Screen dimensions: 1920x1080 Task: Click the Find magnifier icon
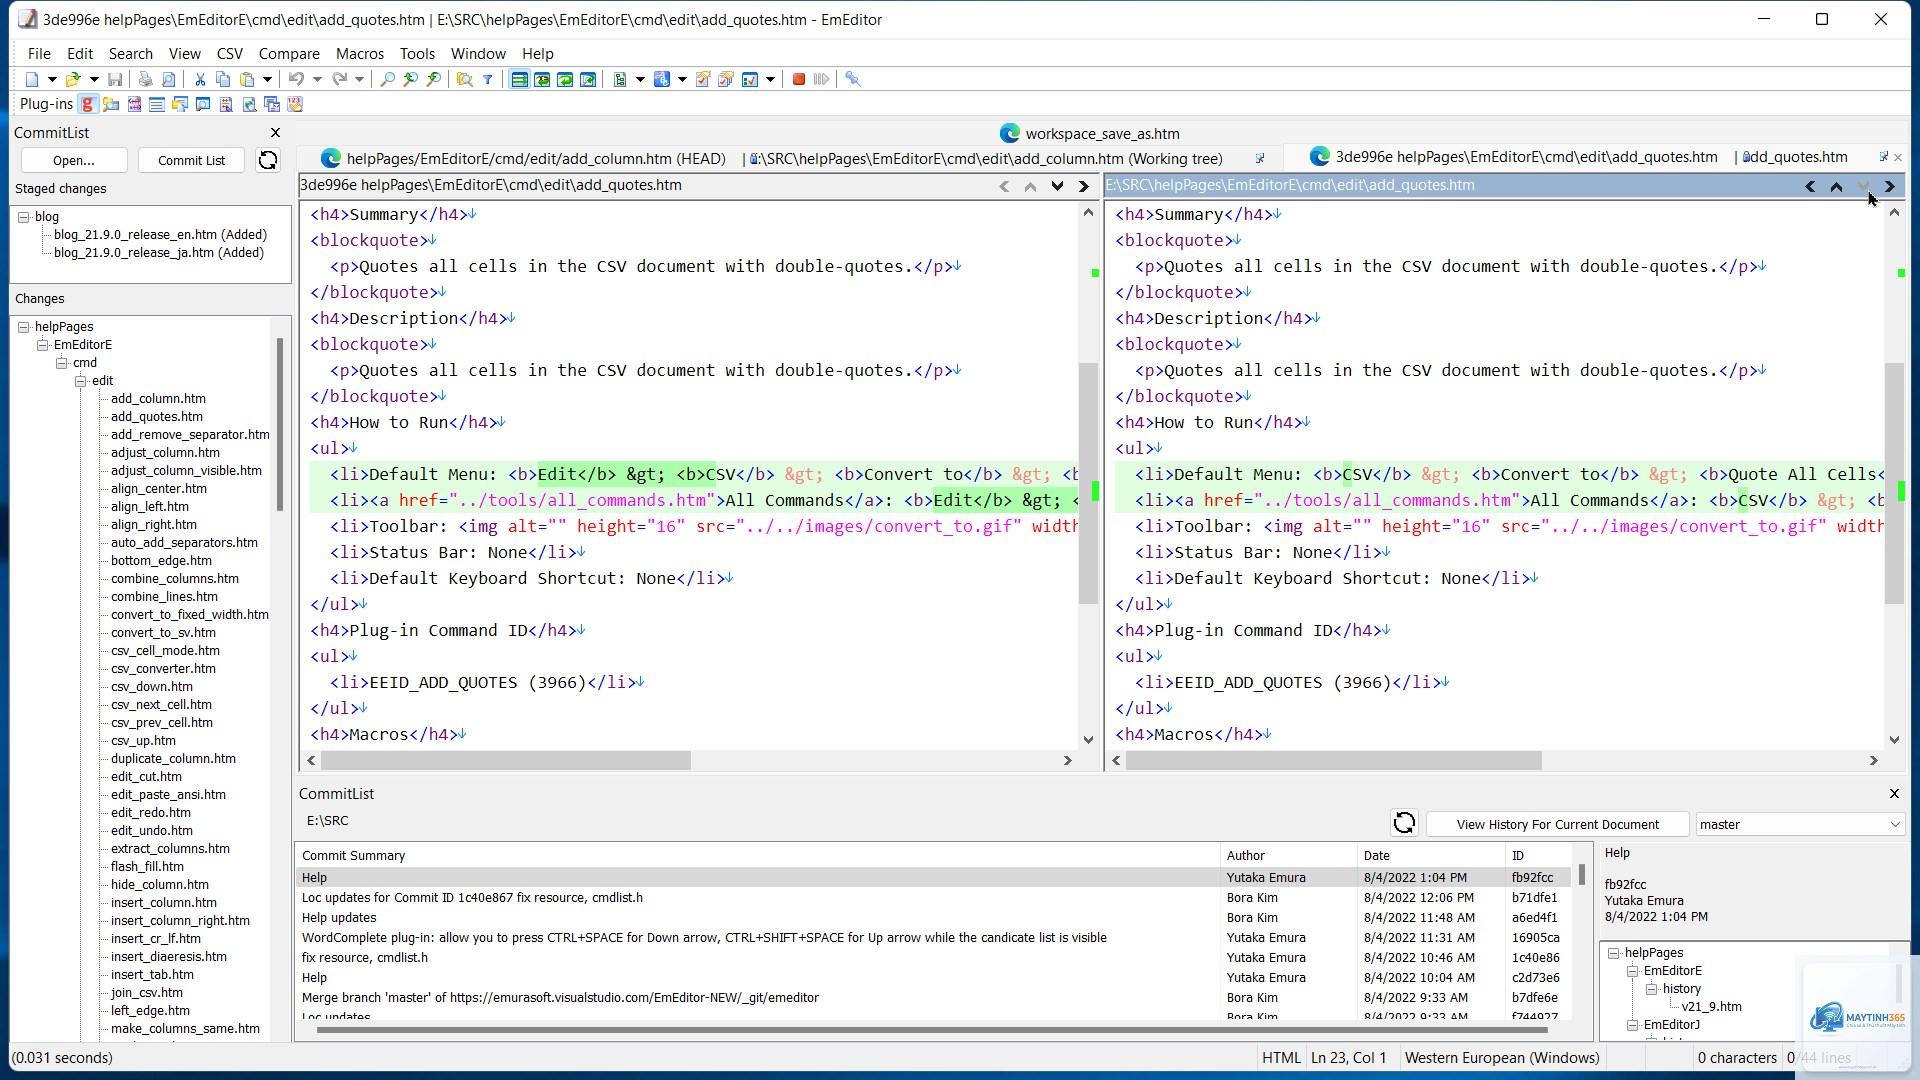tap(388, 79)
